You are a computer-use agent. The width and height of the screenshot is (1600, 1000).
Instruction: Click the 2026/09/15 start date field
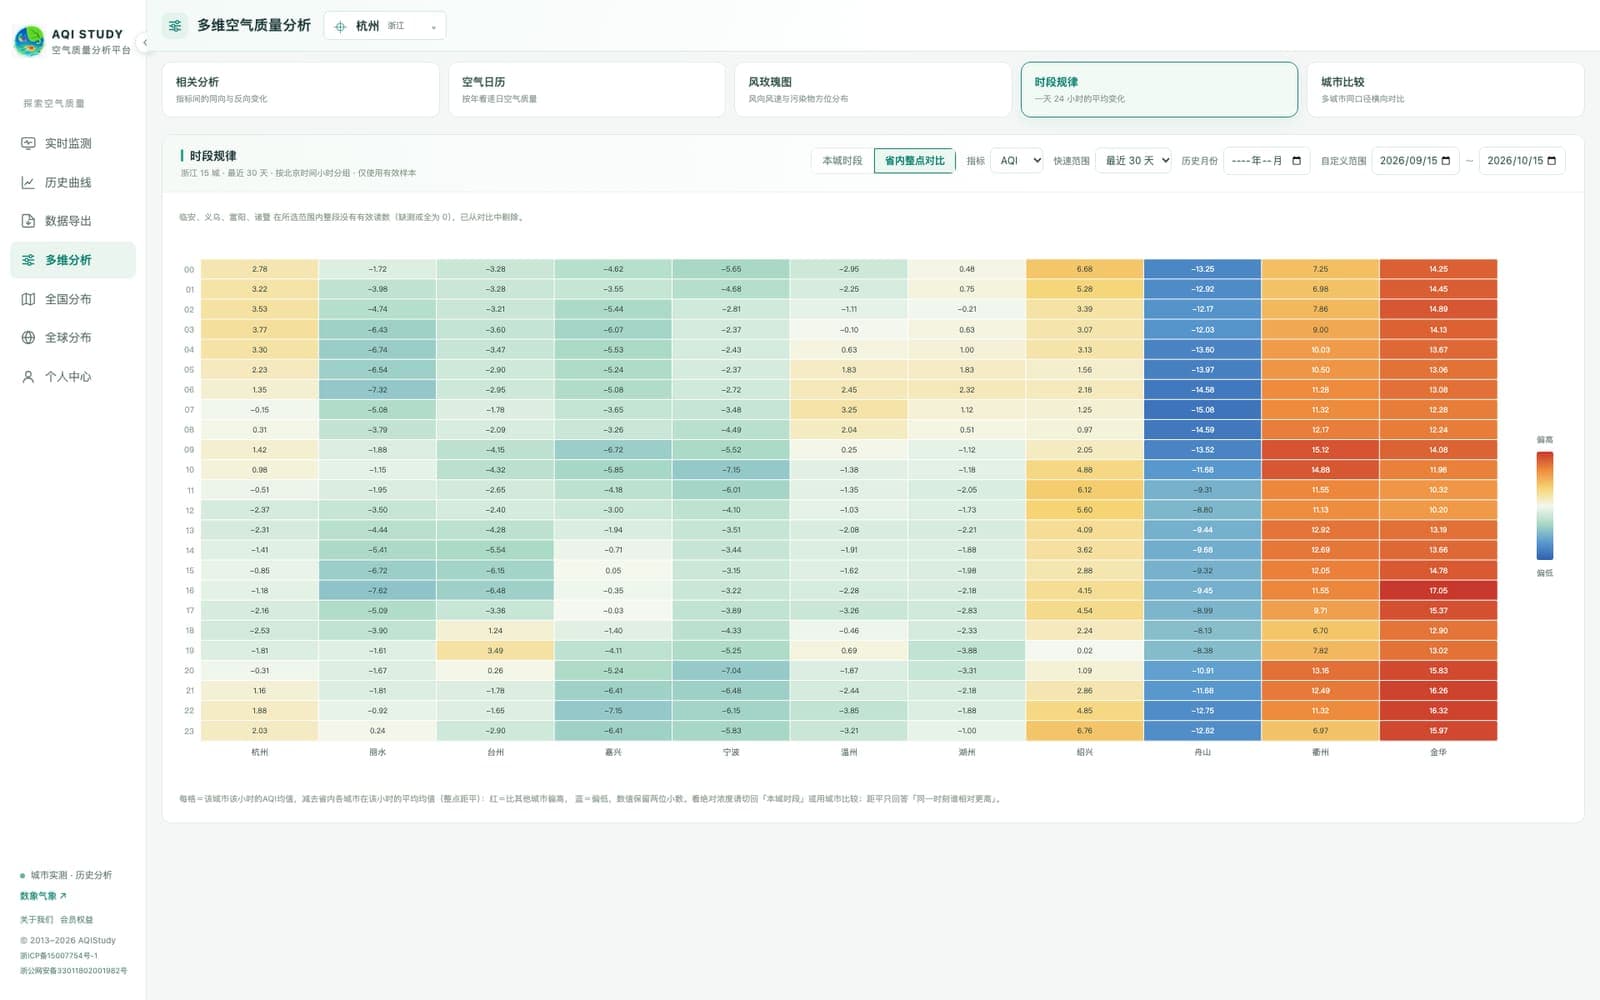click(x=1415, y=161)
